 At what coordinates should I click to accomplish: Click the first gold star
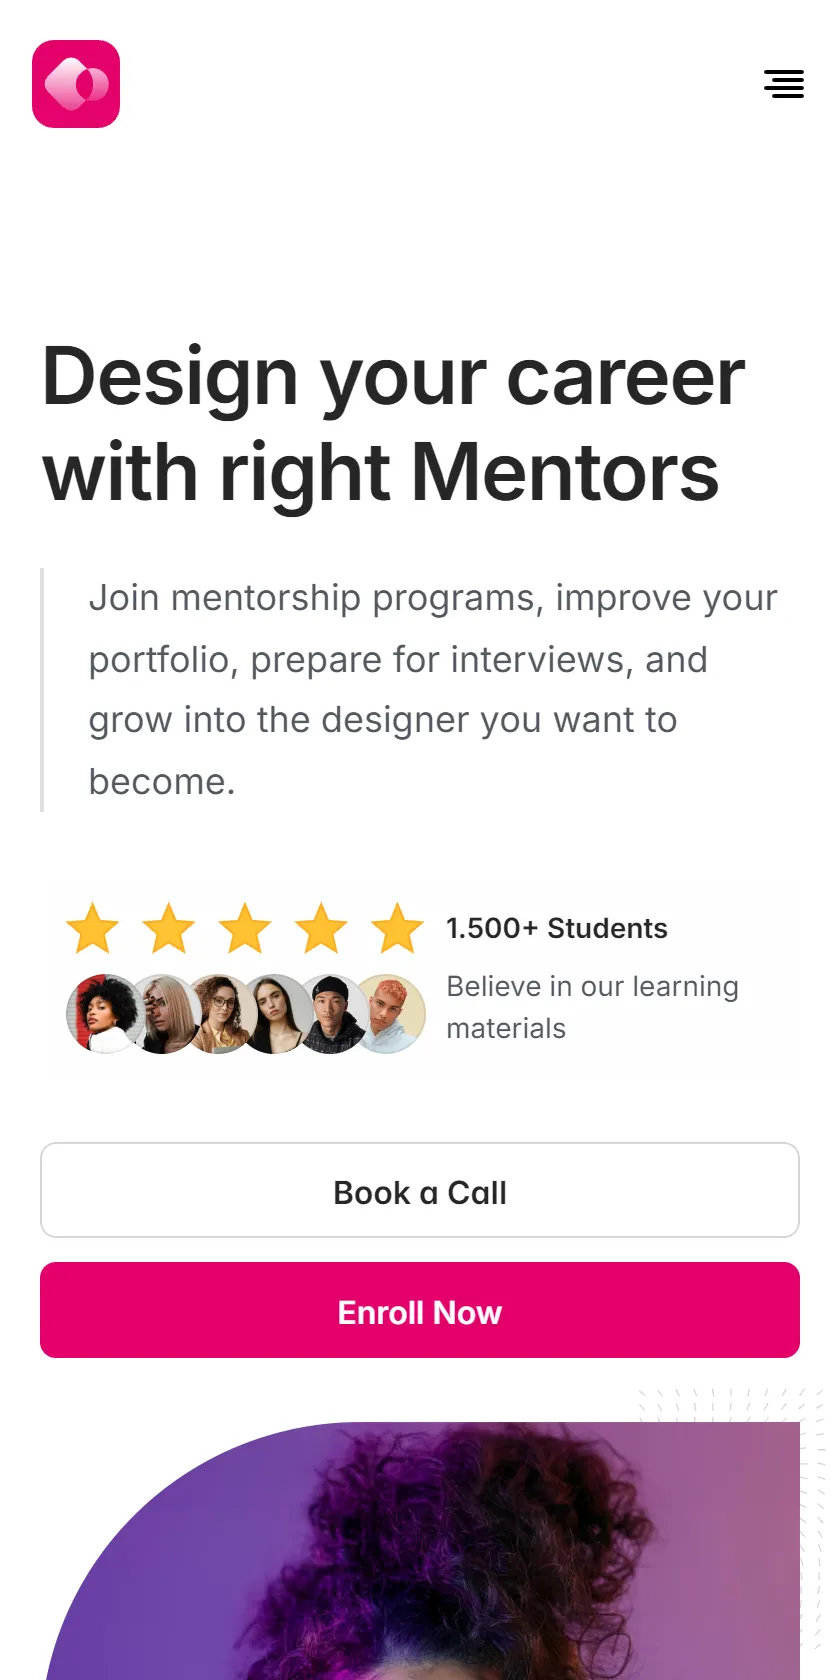(x=93, y=928)
